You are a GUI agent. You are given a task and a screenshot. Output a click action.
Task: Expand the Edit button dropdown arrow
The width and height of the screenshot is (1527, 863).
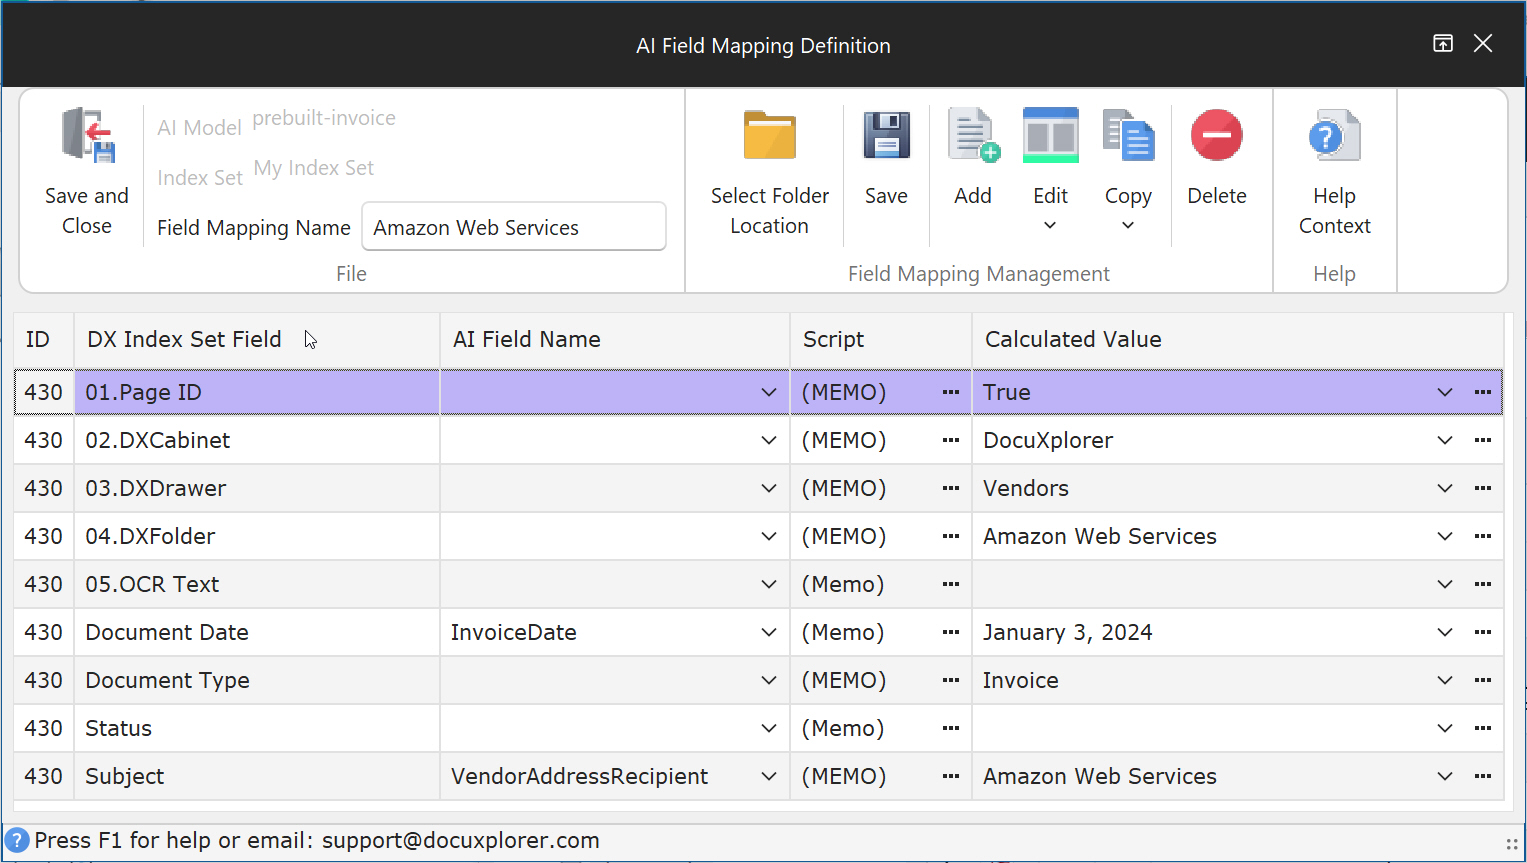click(x=1050, y=226)
